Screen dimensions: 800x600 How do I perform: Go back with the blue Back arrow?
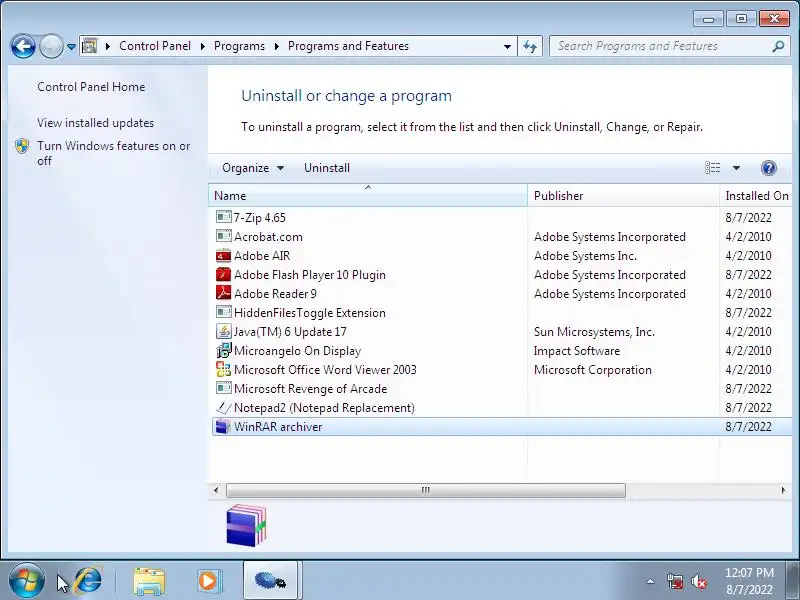tap(23, 47)
